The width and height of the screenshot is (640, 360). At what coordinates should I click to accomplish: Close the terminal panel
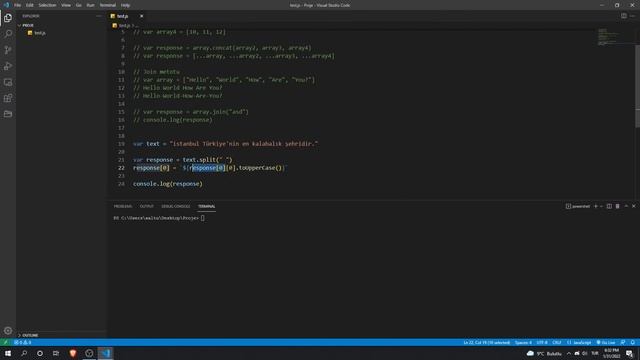coord(634,206)
